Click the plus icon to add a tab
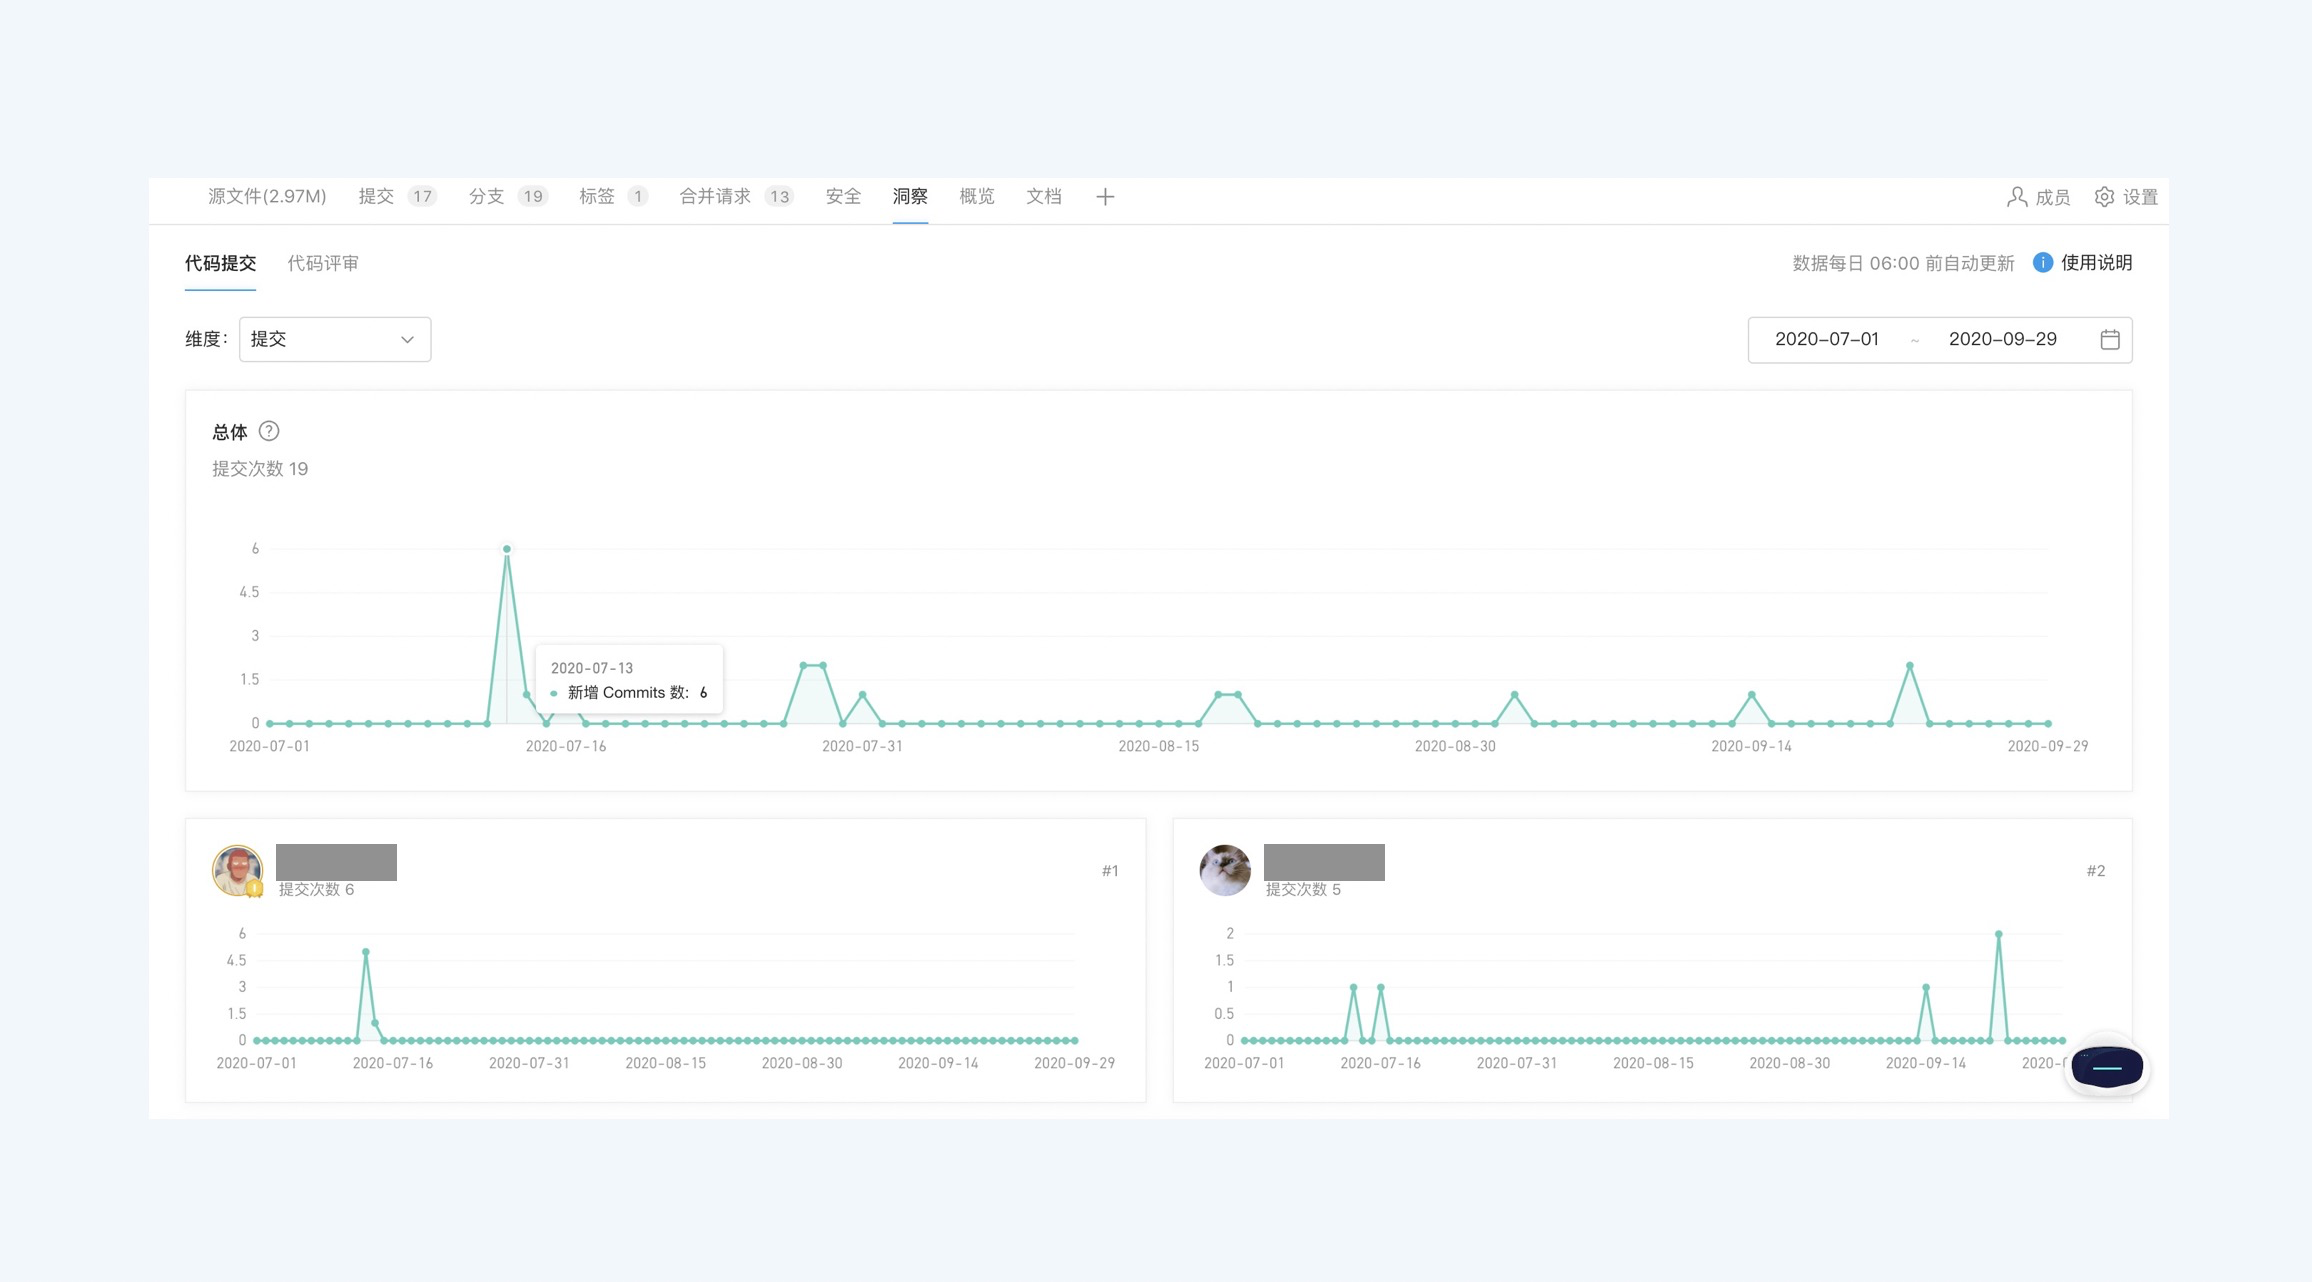The height and width of the screenshot is (1282, 2312). click(1105, 197)
